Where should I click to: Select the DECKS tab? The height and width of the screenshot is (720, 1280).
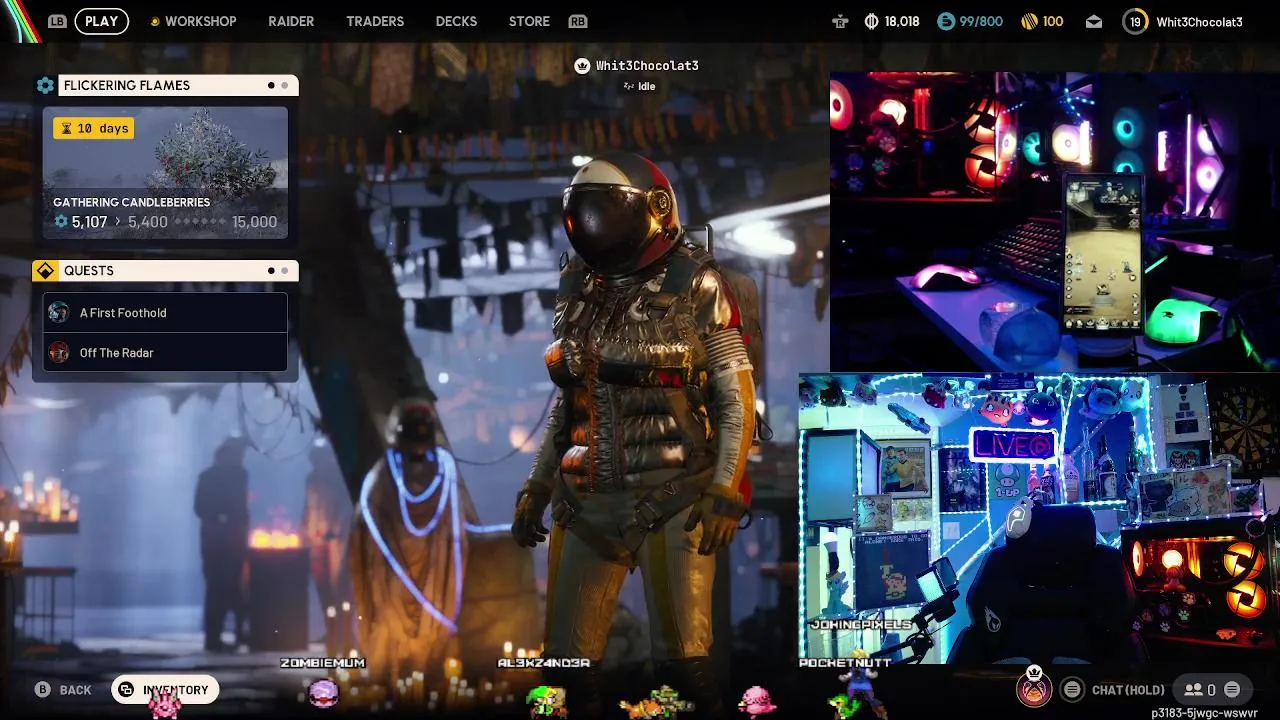pyautogui.click(x=456, y=21)
